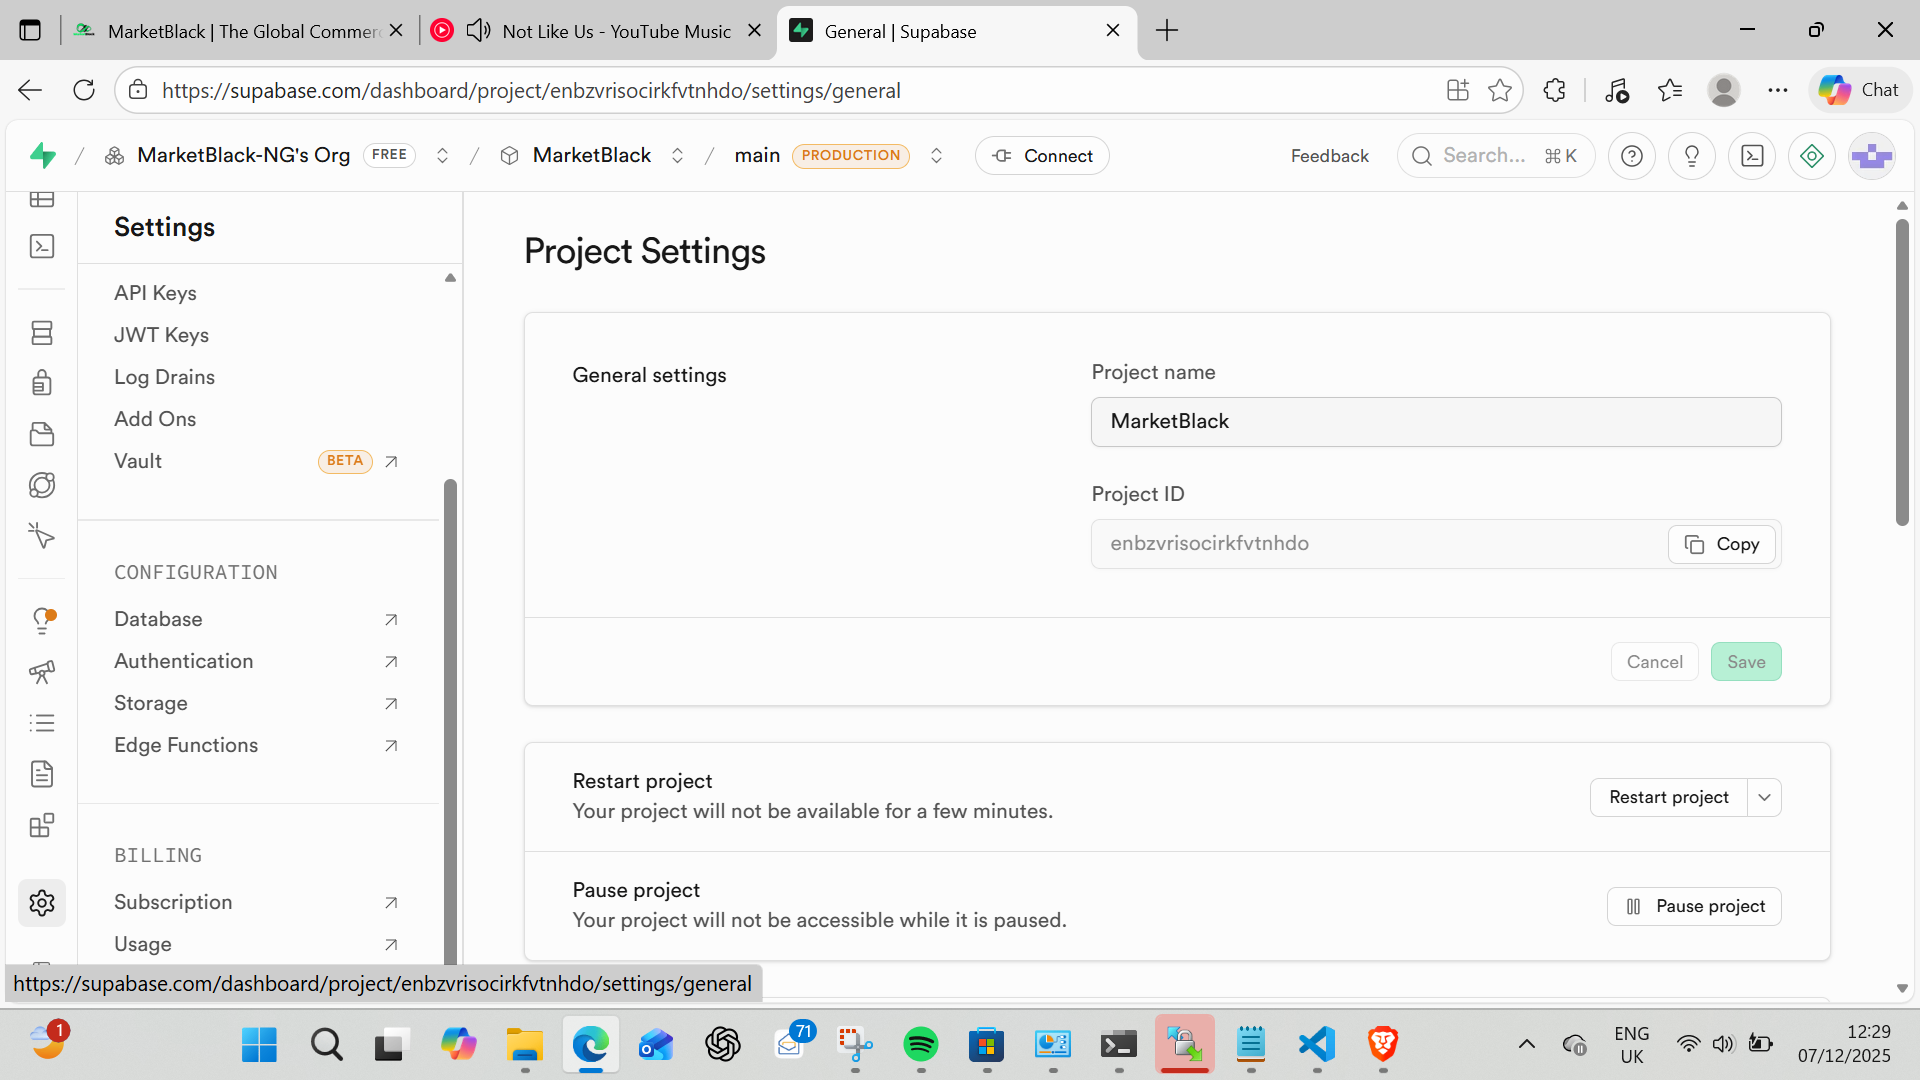Image resolution: width=1920 pixels, height=1080 pixels.
Task: Open Authentication lock icon in sidebar
Action: tap(42, 383)
